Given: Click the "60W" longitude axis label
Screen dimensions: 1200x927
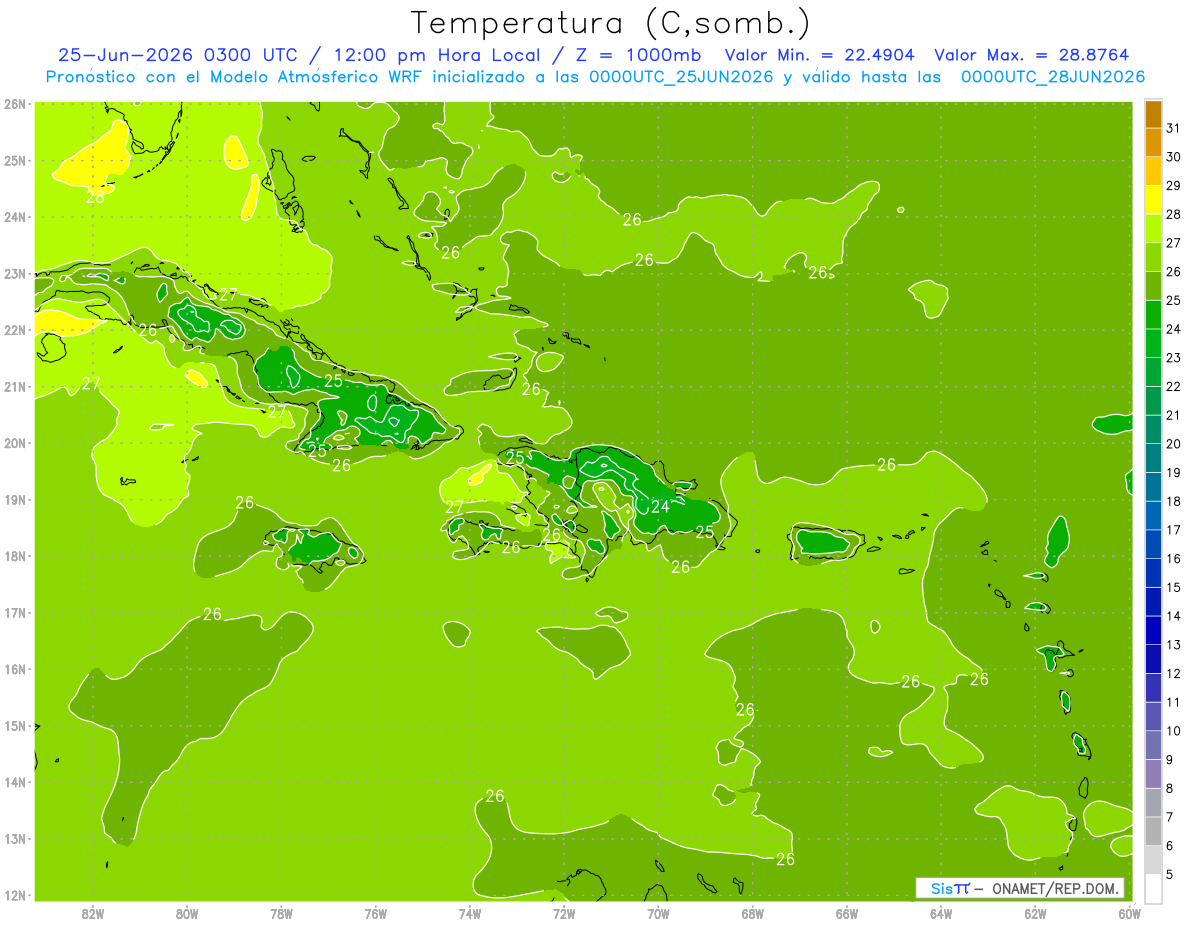Looking at the screenshot, I should 1129,912.
